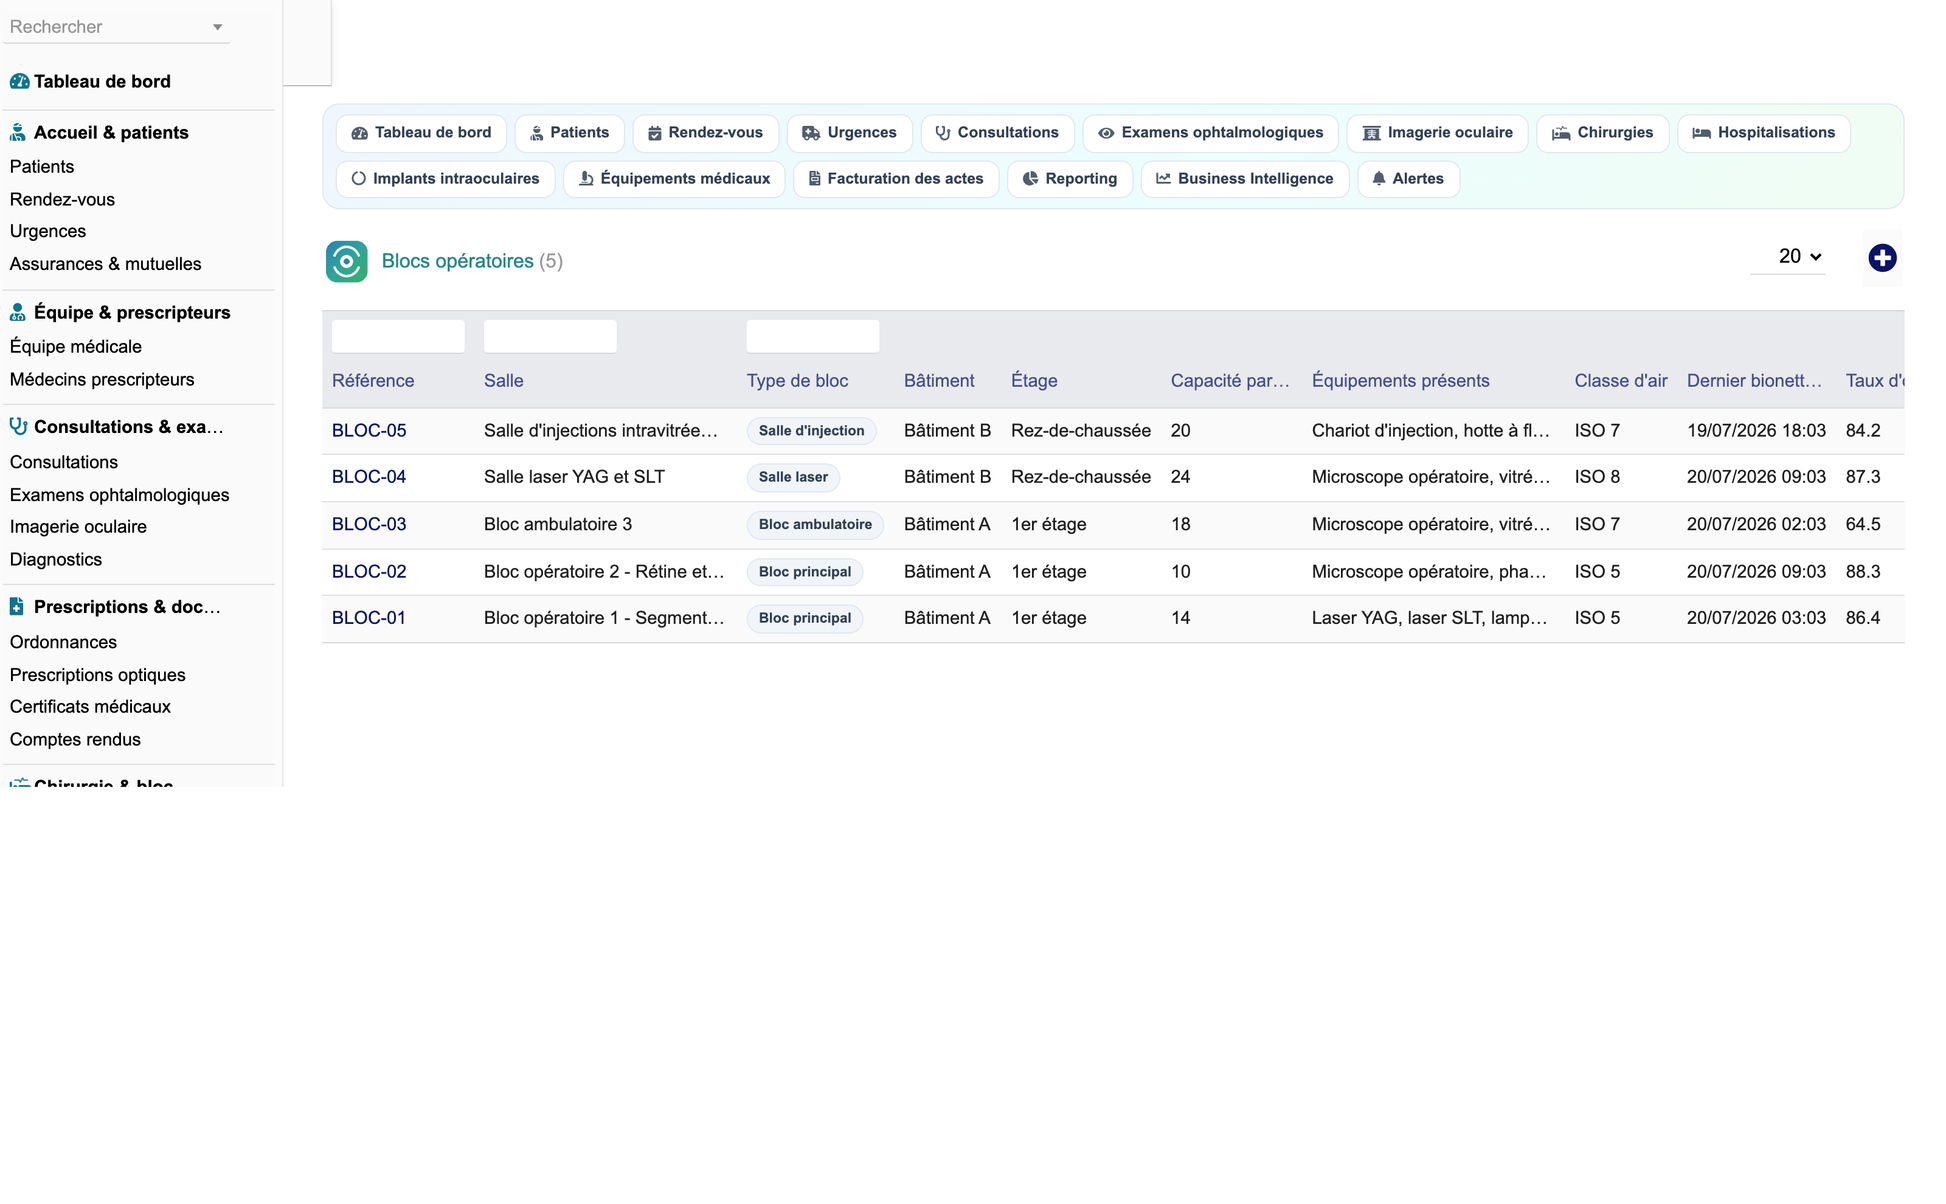Open the BLOC-02 reference link
The height and width of the screenshot is (1204, 1946).
(369, 572)
